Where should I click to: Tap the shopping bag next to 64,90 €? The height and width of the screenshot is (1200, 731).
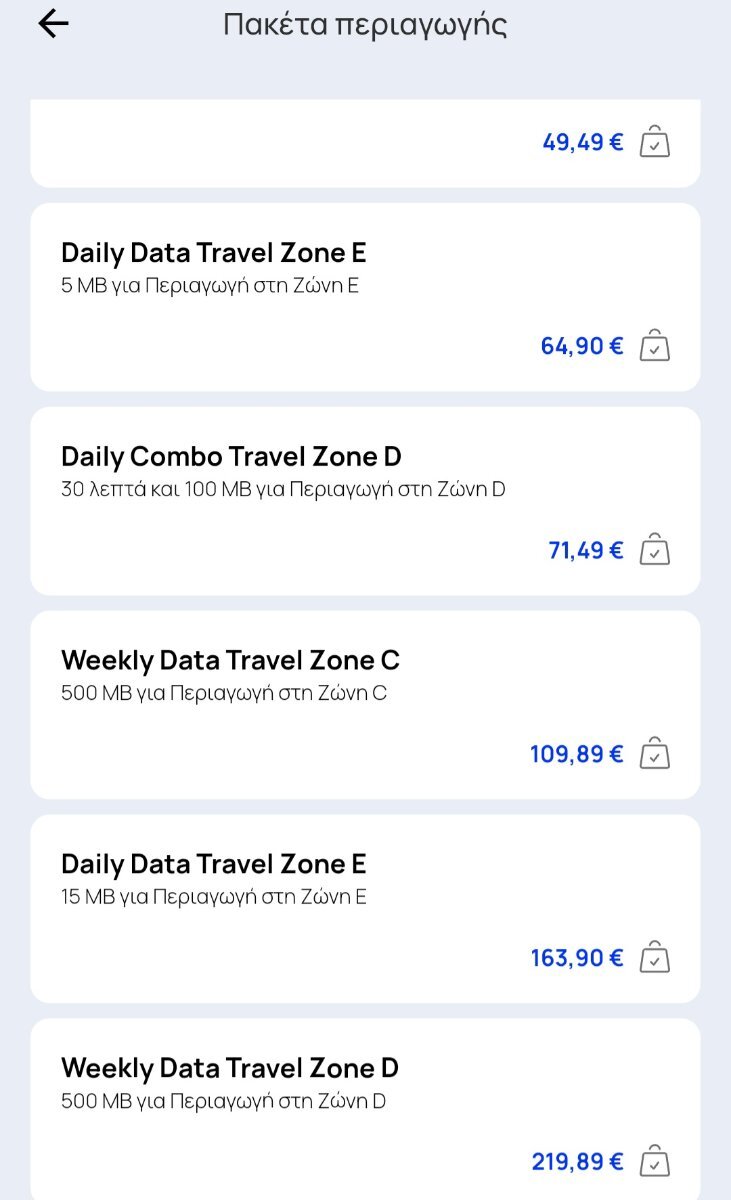654,346
